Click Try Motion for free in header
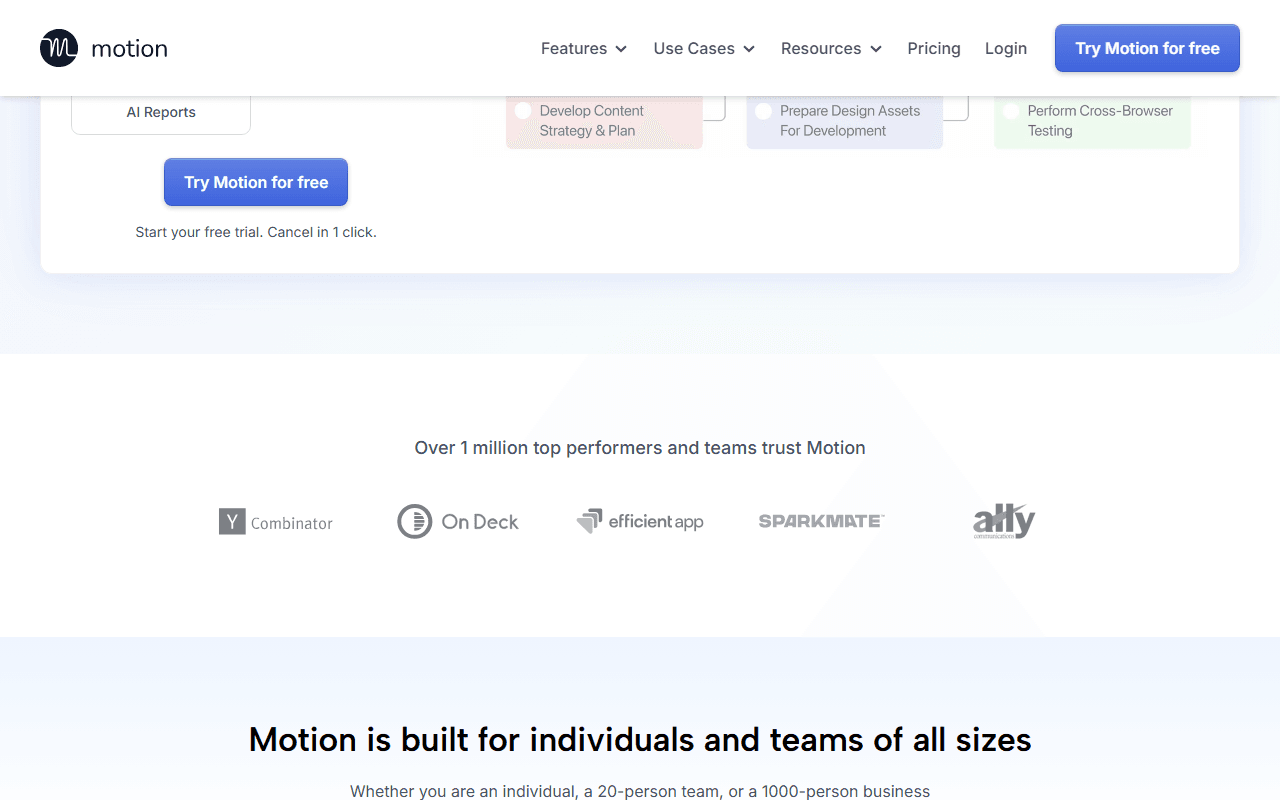Screen dimensions: 1280x800 click(1147, 48)
